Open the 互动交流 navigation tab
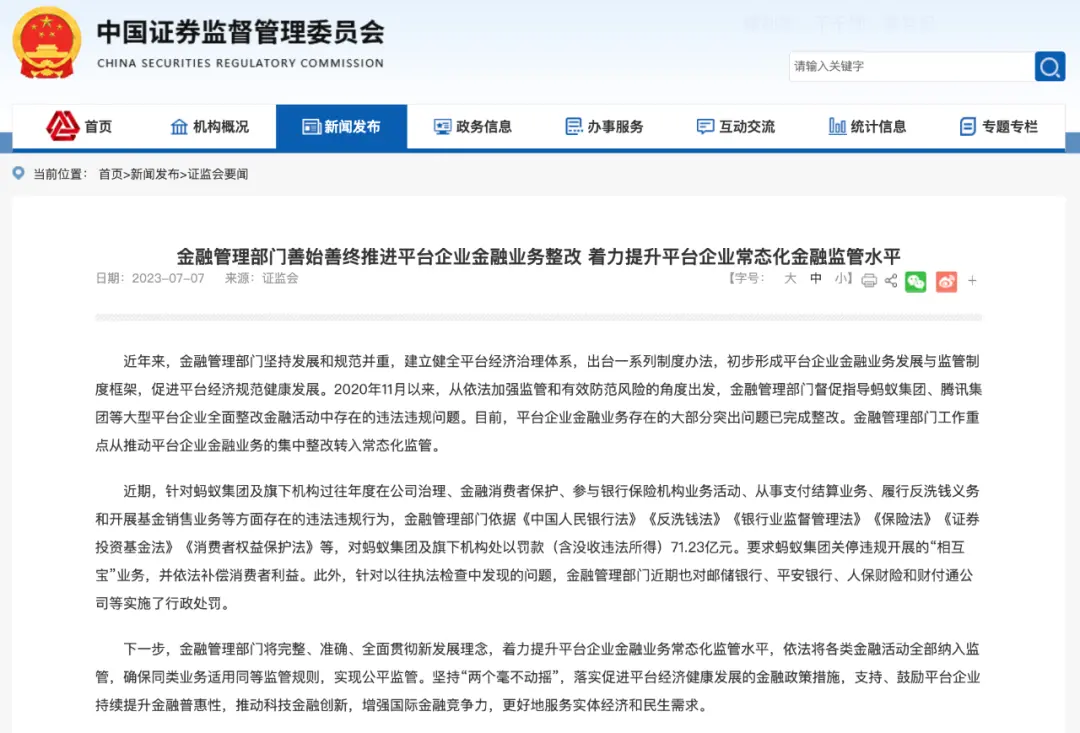 point(736,127)
